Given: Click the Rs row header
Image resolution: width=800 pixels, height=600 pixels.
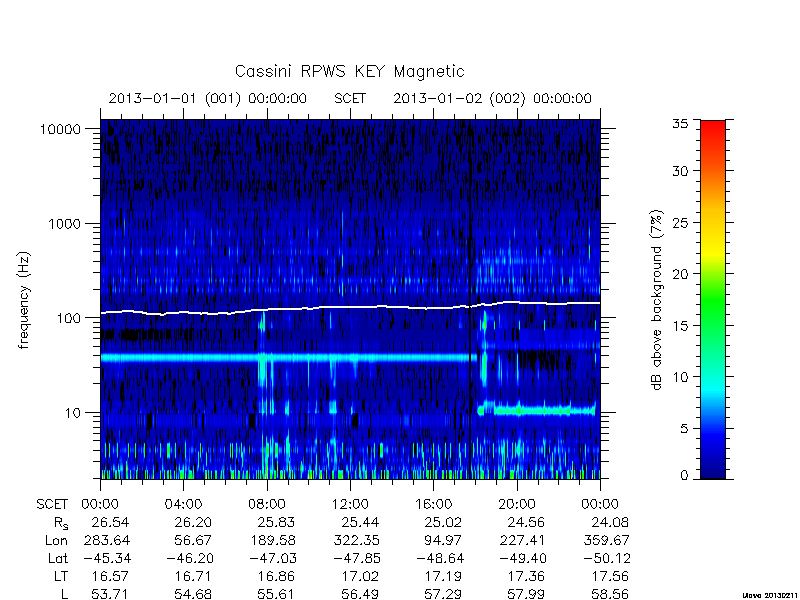Looking at the screenshot, I should [61, 523].
